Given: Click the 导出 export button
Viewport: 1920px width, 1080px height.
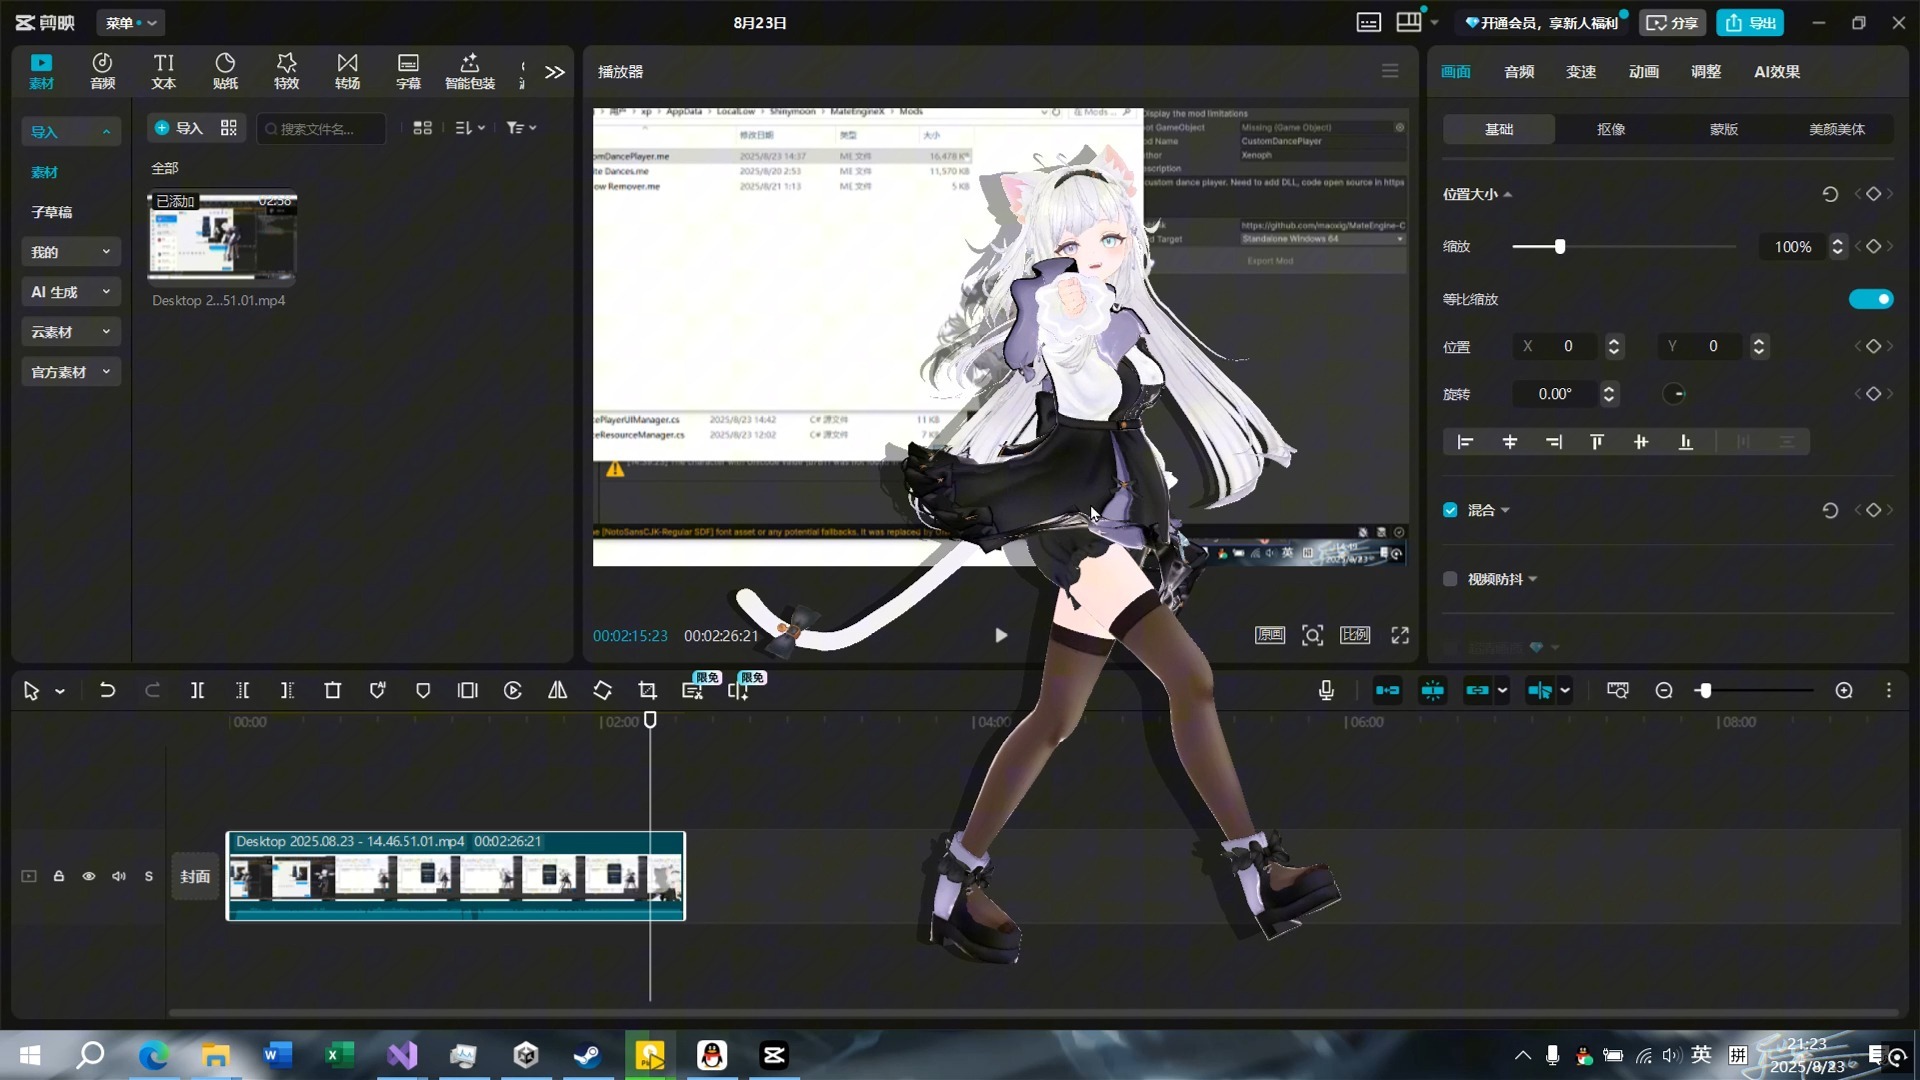Looking at the screenshot, I should (x=1751, y=22).
